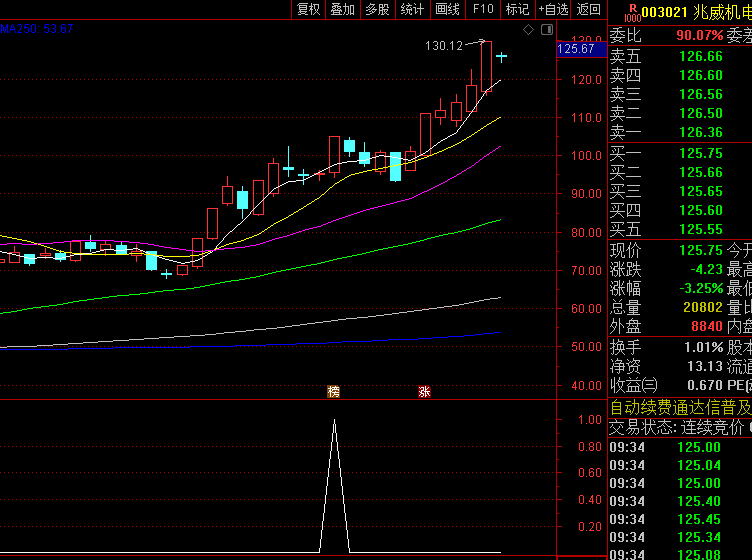This screenshot has width=752, height=560.
Task: Click the 130.12 high price annotation
Action: pyautogui.click(x=444, y=46)
